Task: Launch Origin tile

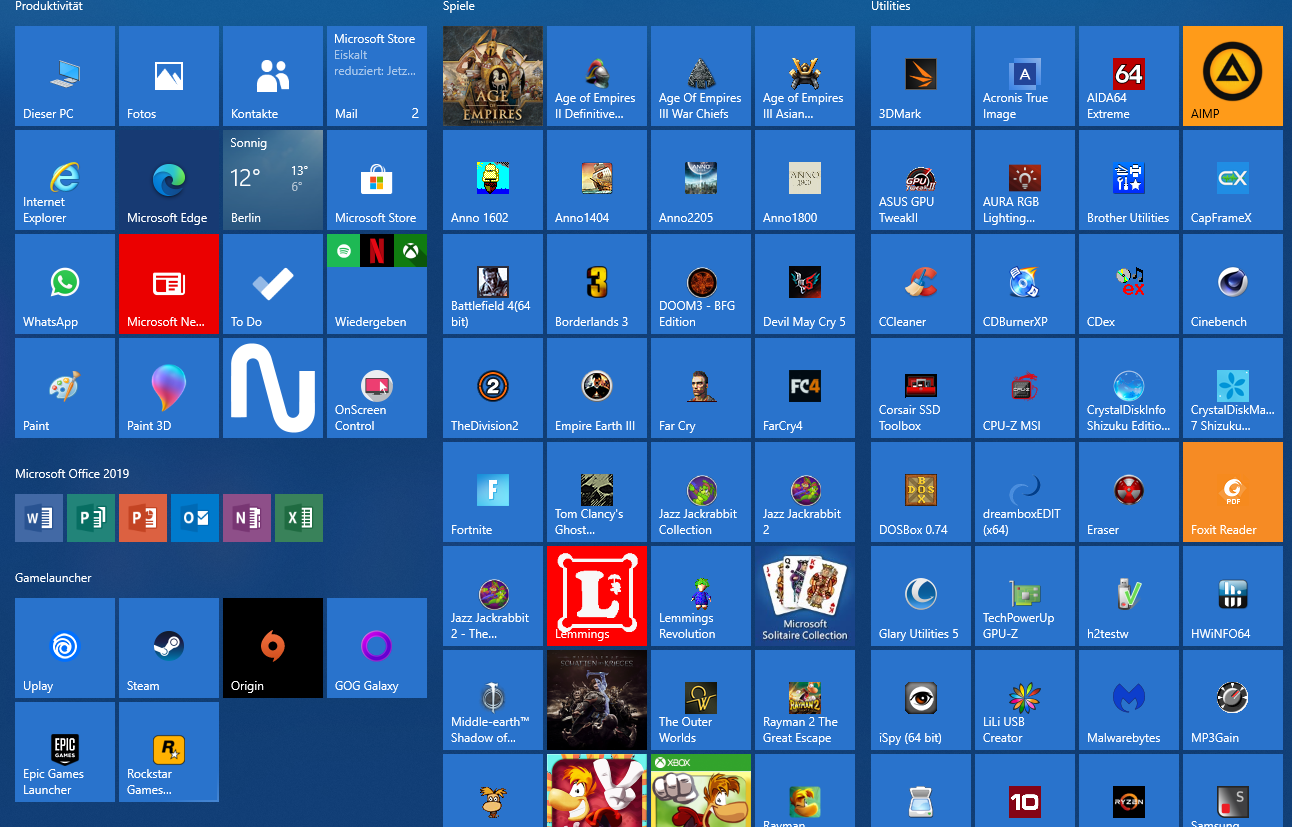Action: (273, 648)
